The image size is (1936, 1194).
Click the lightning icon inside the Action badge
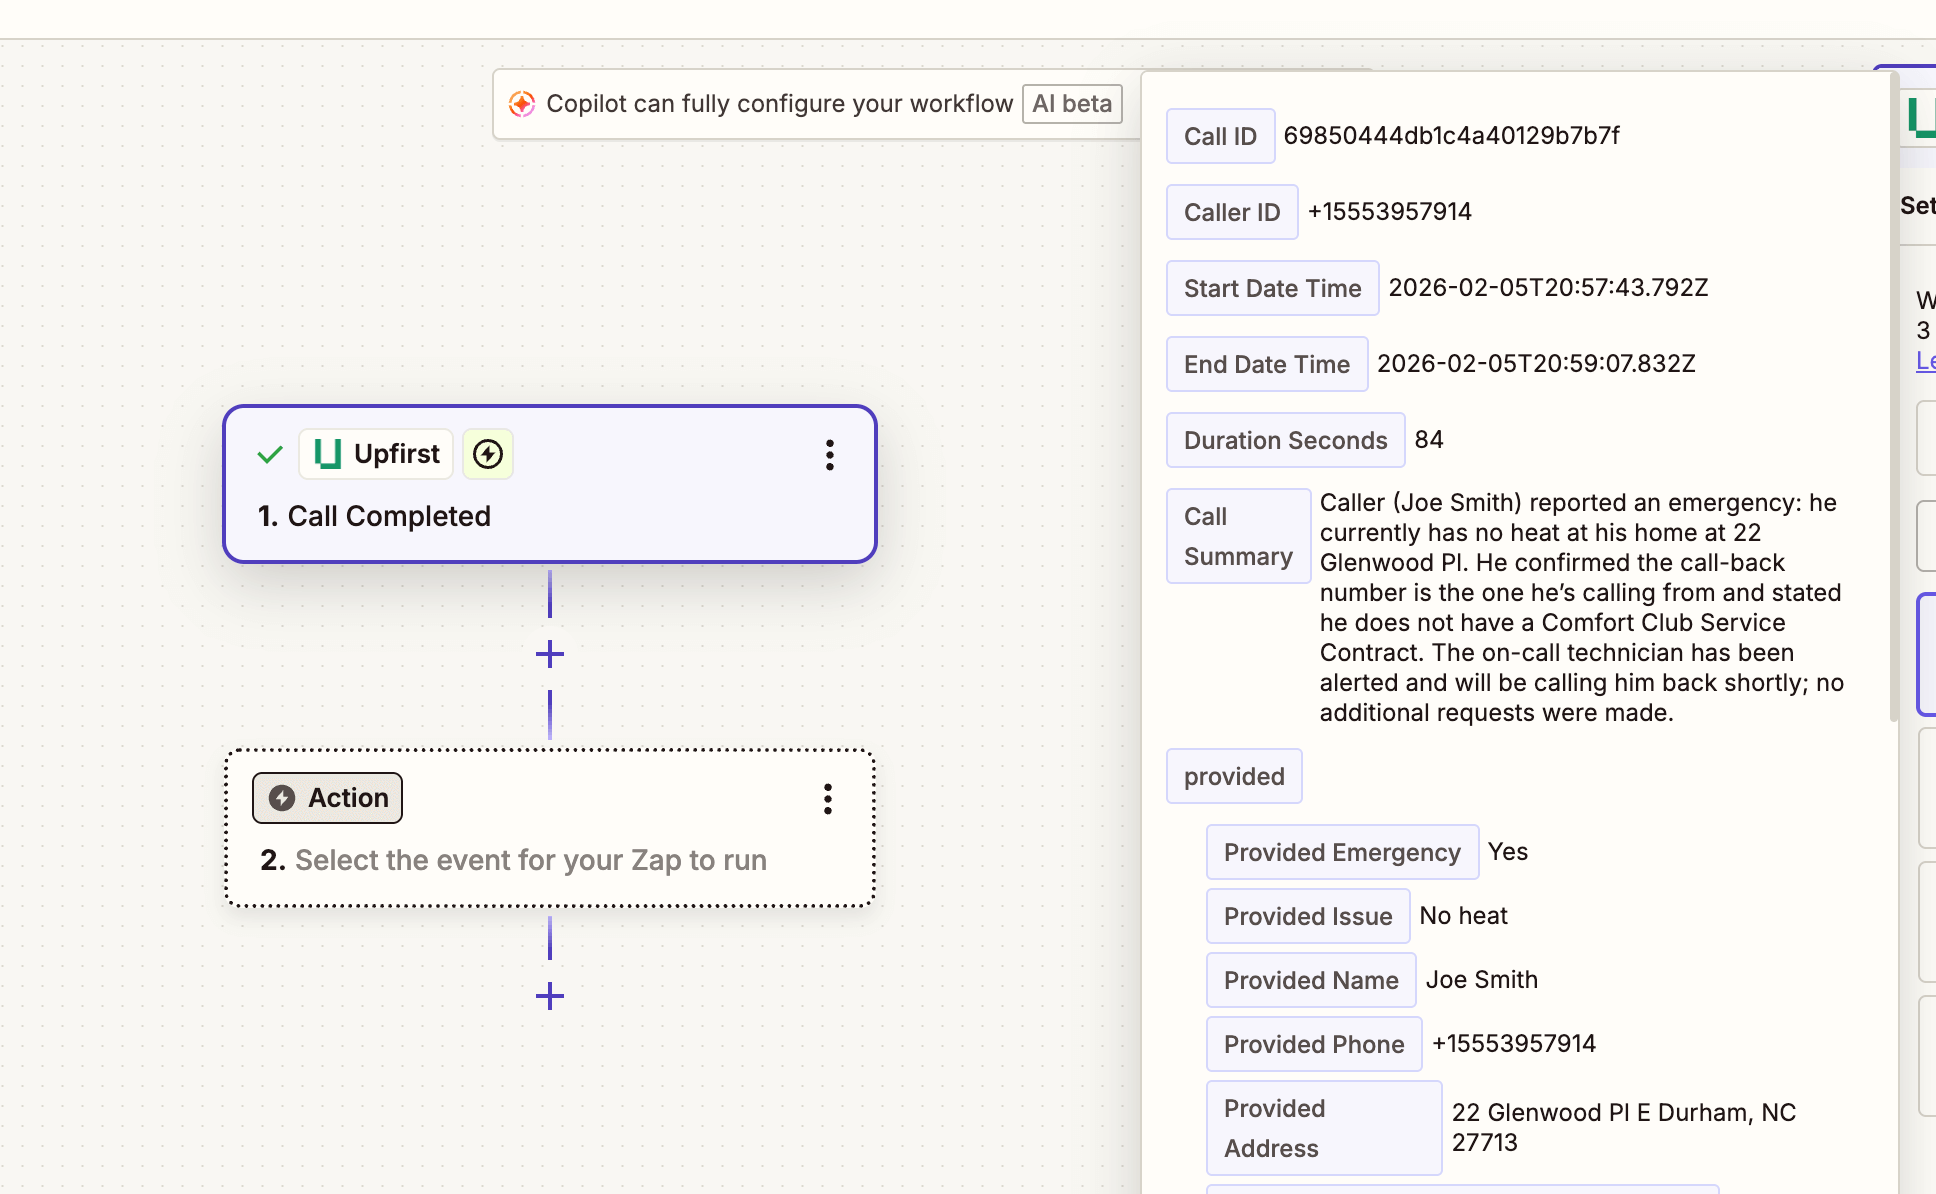coord(283,797)
